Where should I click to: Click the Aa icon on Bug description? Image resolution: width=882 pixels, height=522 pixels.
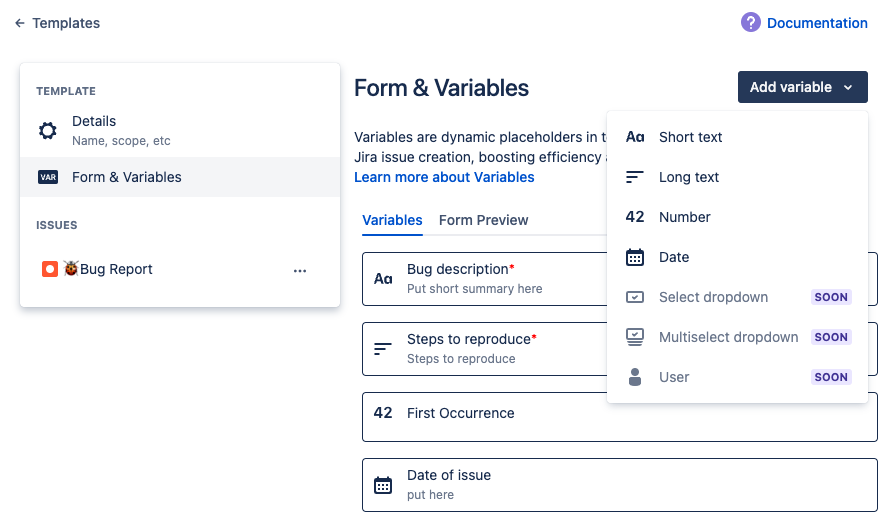[383, 279]
